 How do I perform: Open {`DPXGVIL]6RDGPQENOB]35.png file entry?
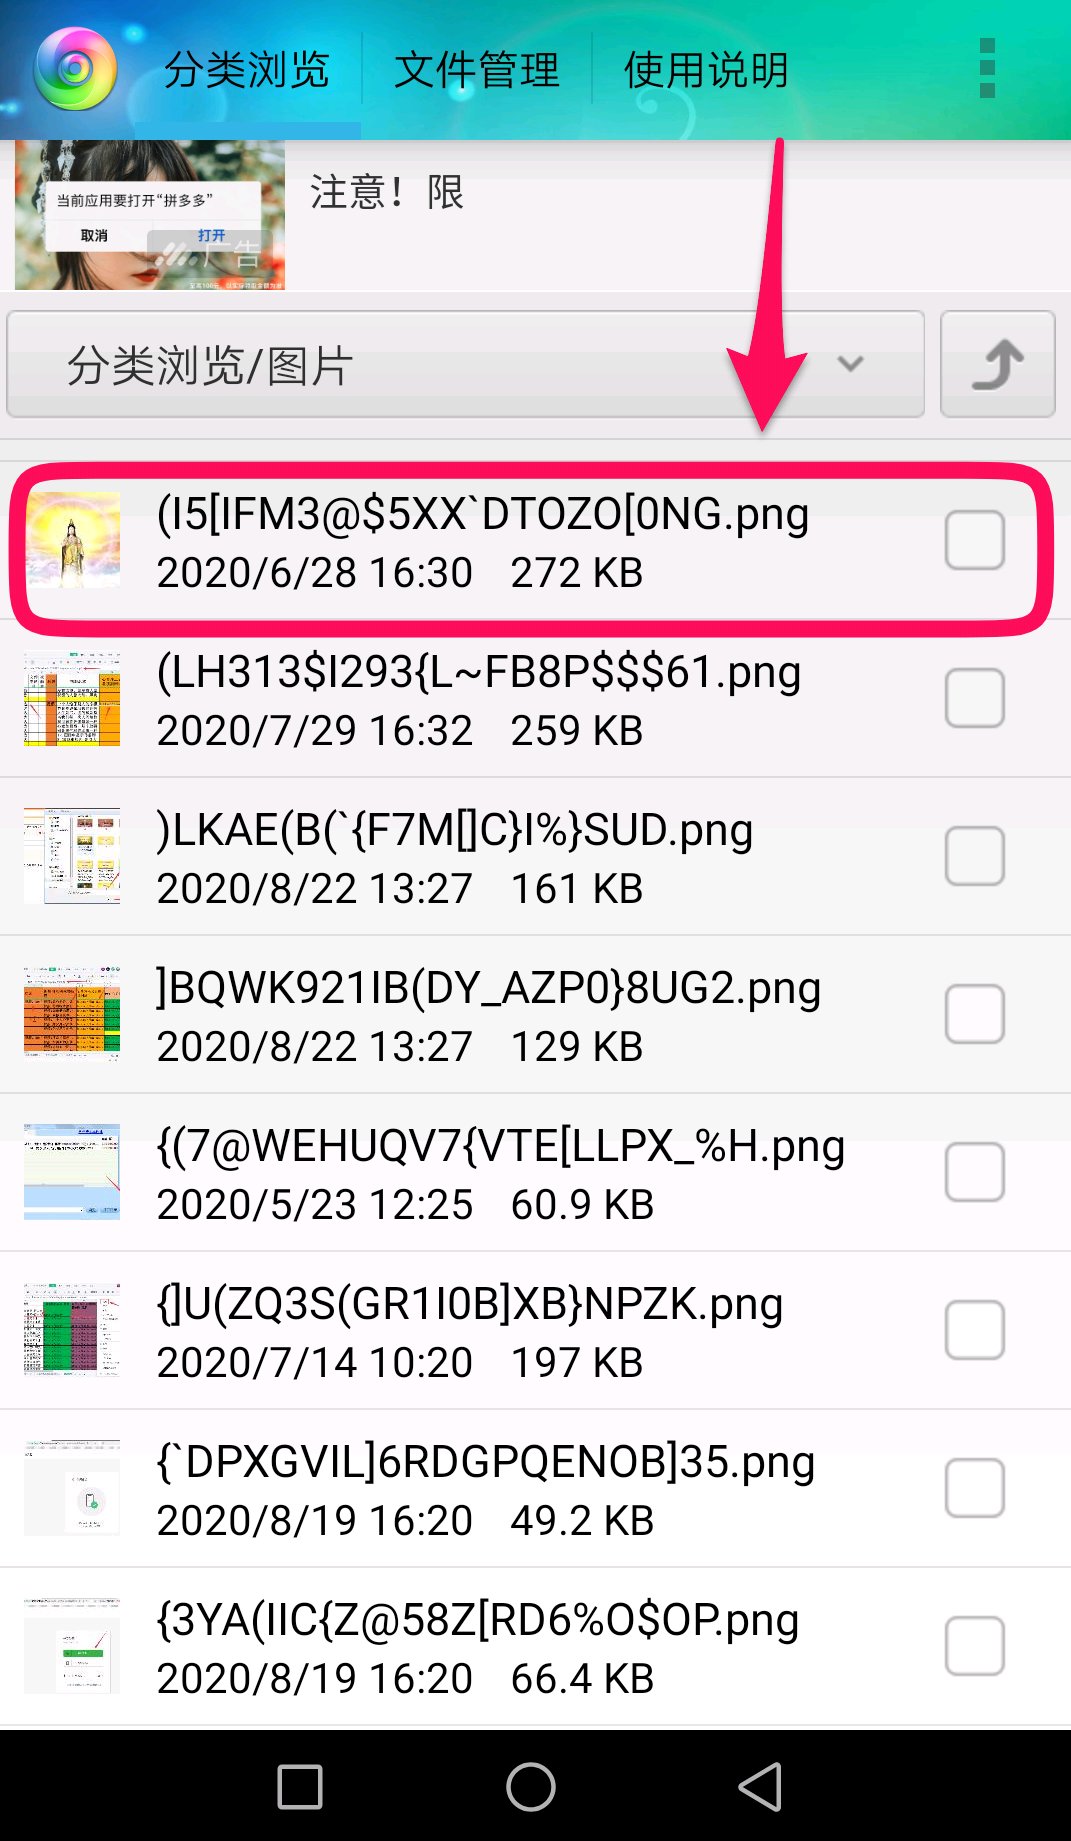[535, 1488]
